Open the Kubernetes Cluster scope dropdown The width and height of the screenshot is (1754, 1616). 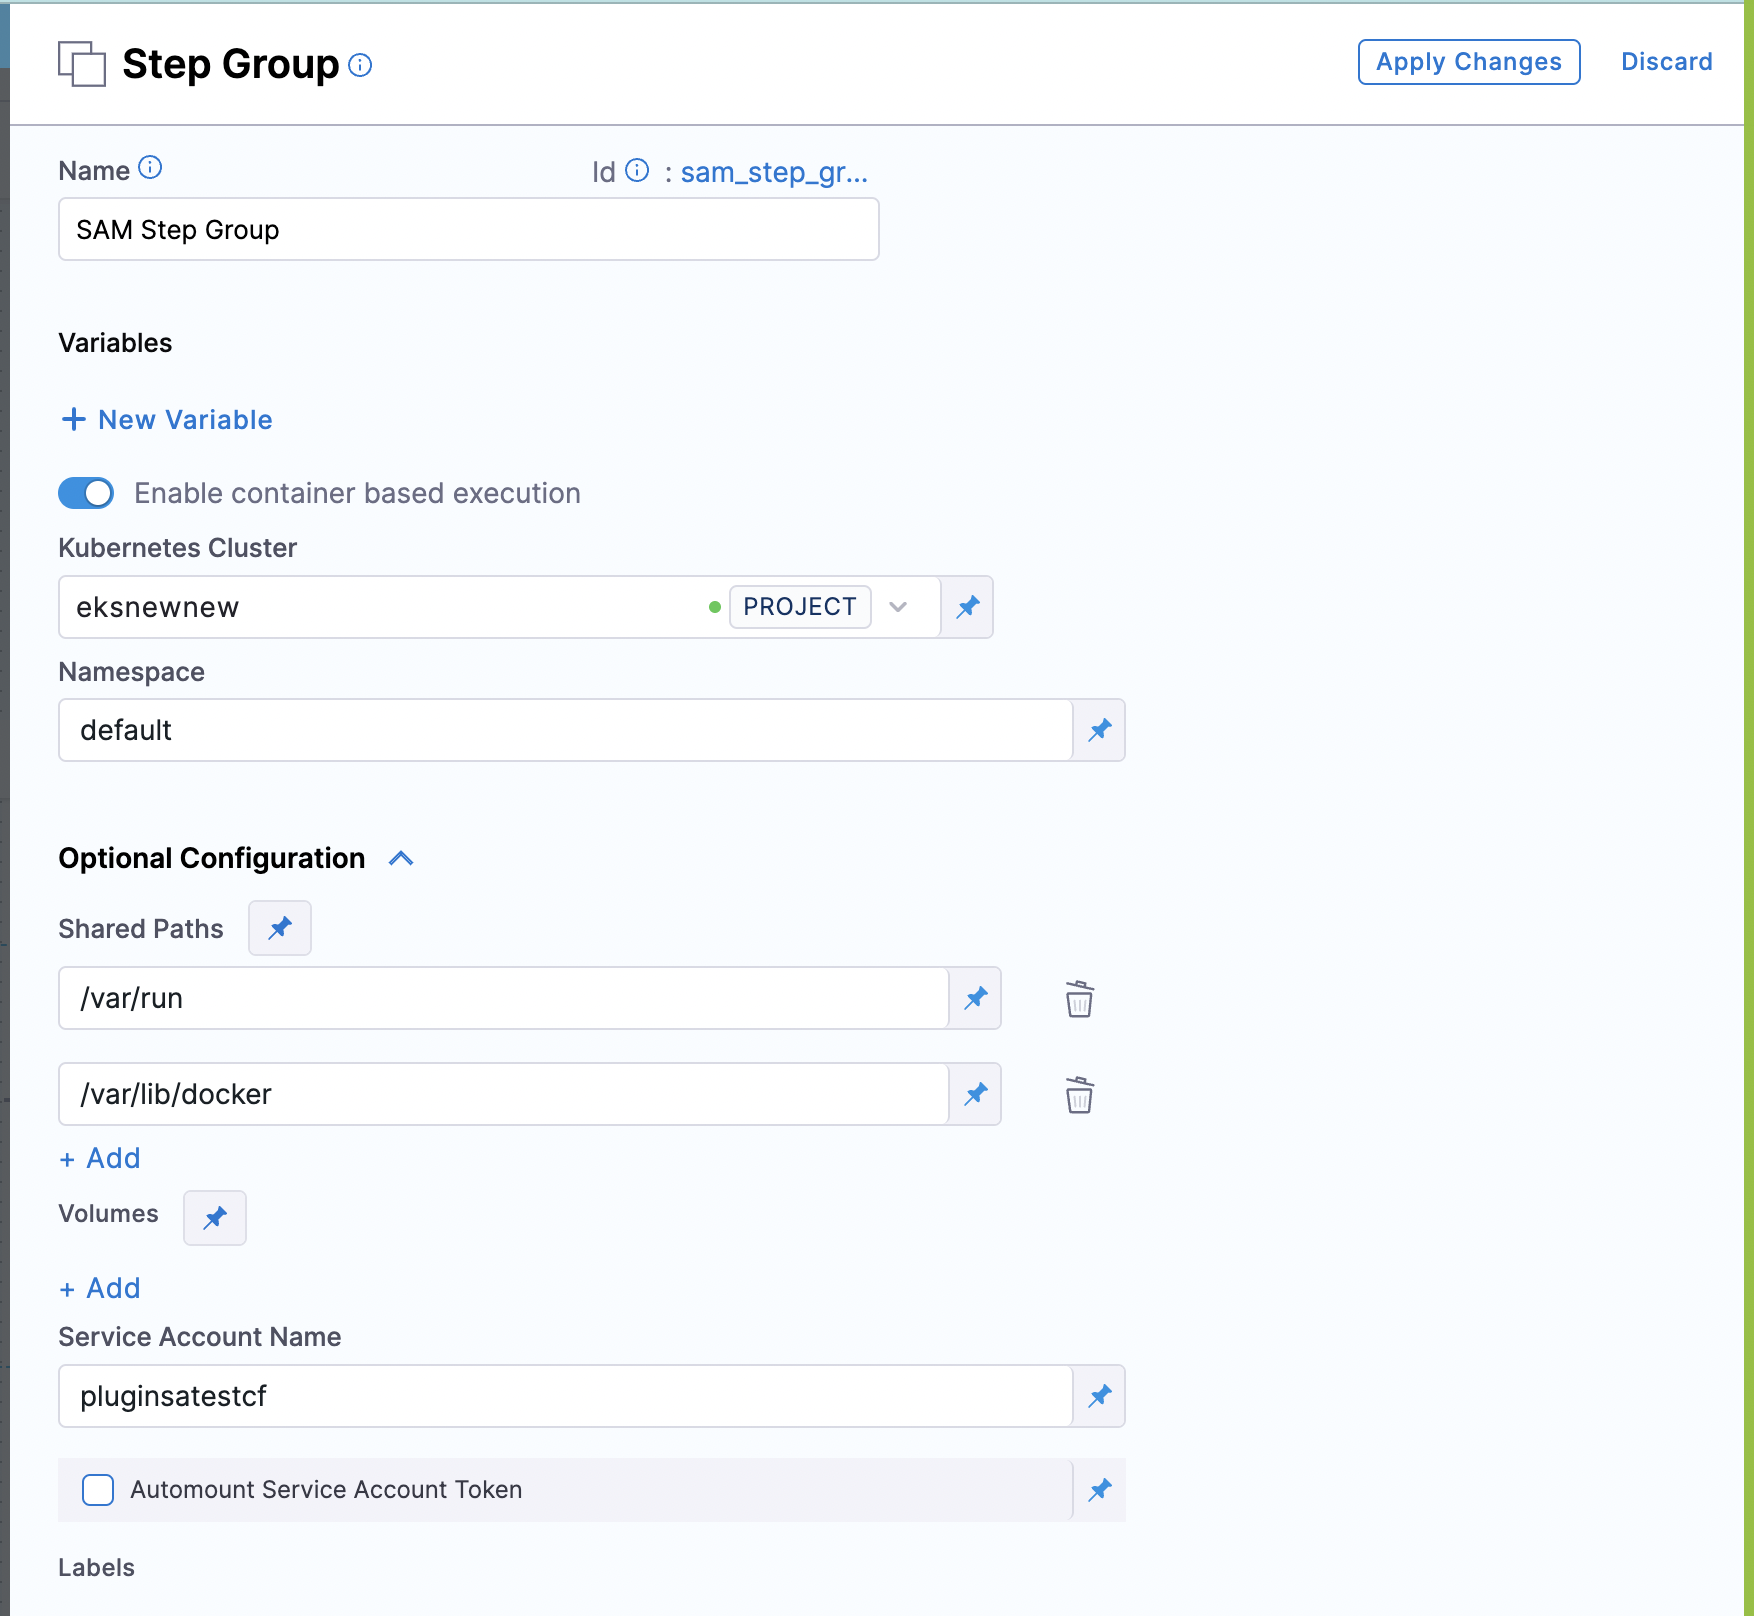click(x=899, y=607)
